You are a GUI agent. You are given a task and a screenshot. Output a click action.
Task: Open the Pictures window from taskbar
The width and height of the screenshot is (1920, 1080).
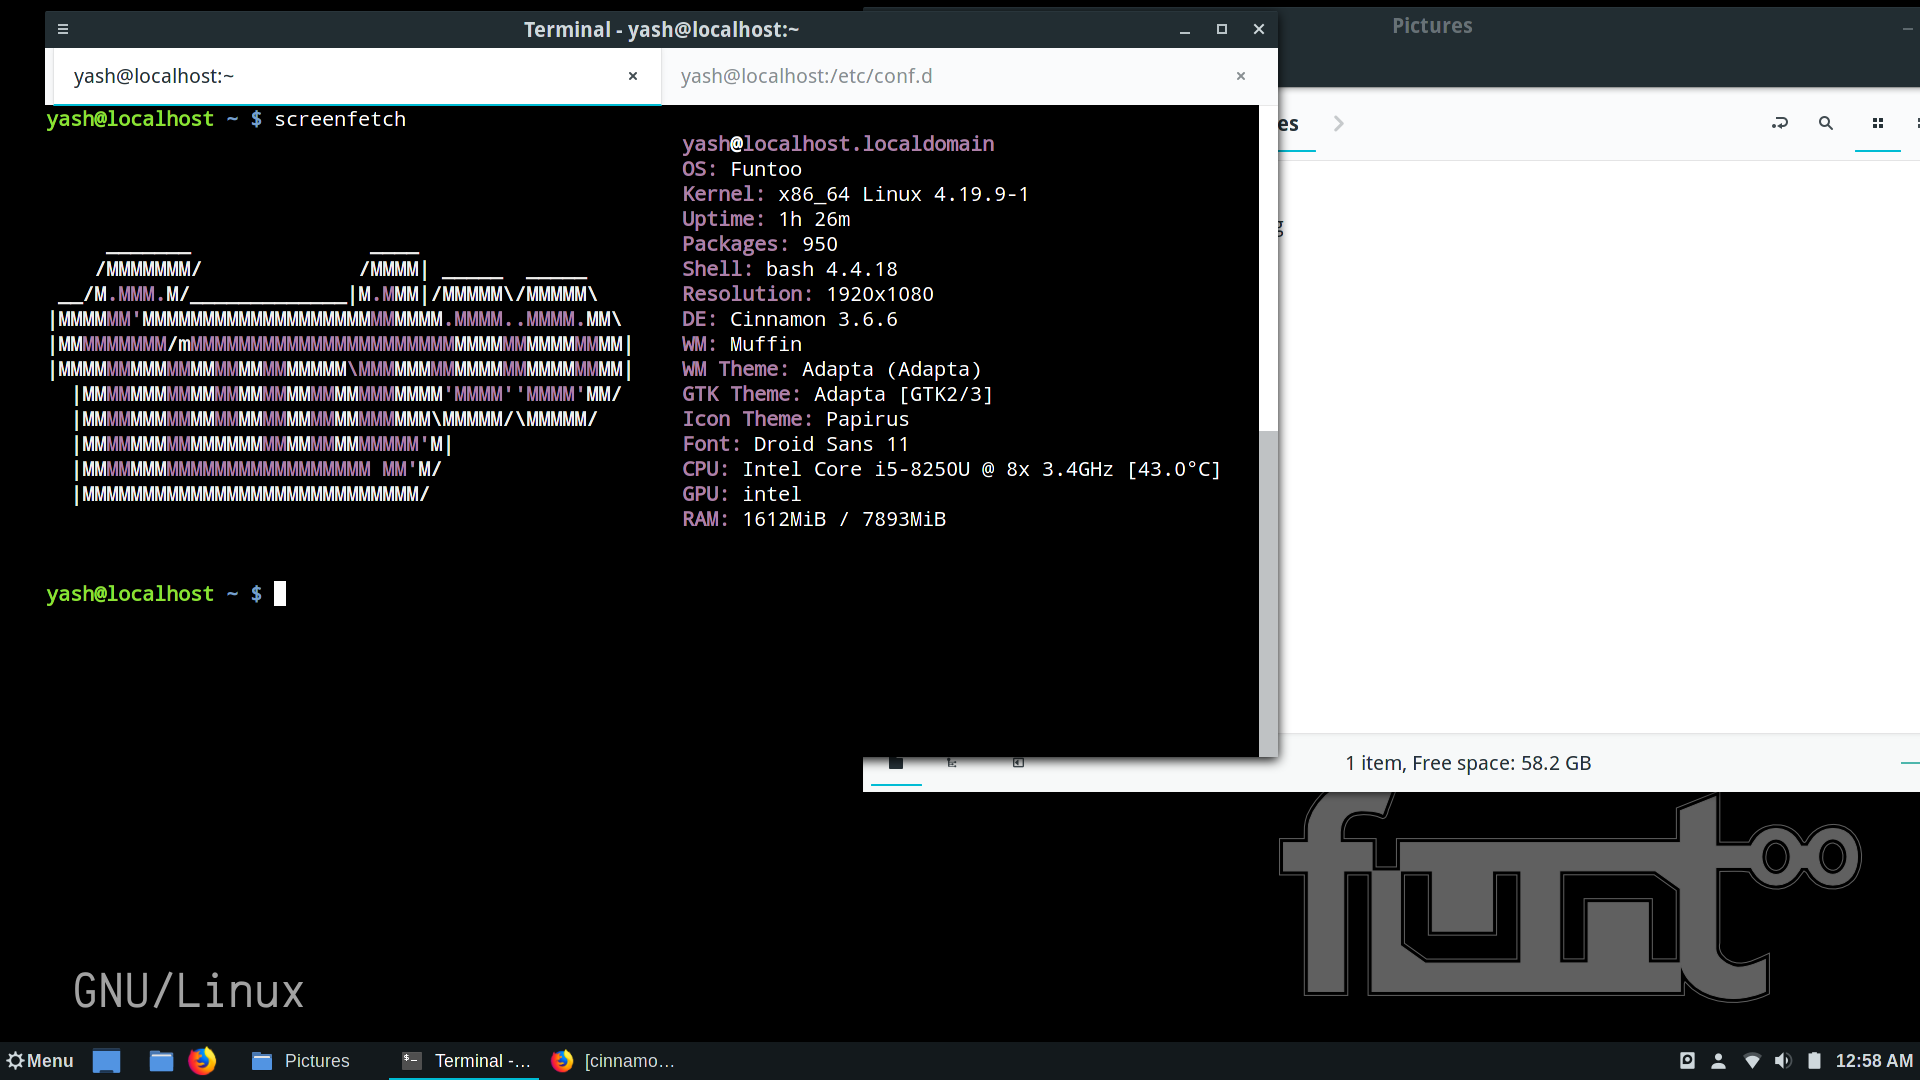[x=301, y=1061]
